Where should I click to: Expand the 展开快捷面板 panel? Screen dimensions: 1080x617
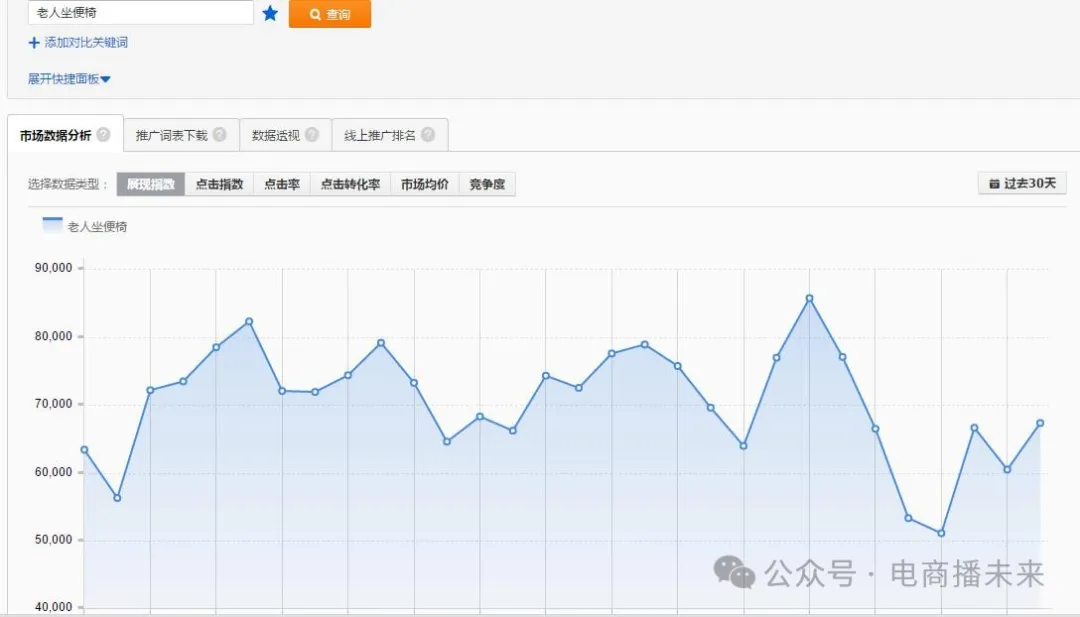pyautogui.click(x=69, y=79)
